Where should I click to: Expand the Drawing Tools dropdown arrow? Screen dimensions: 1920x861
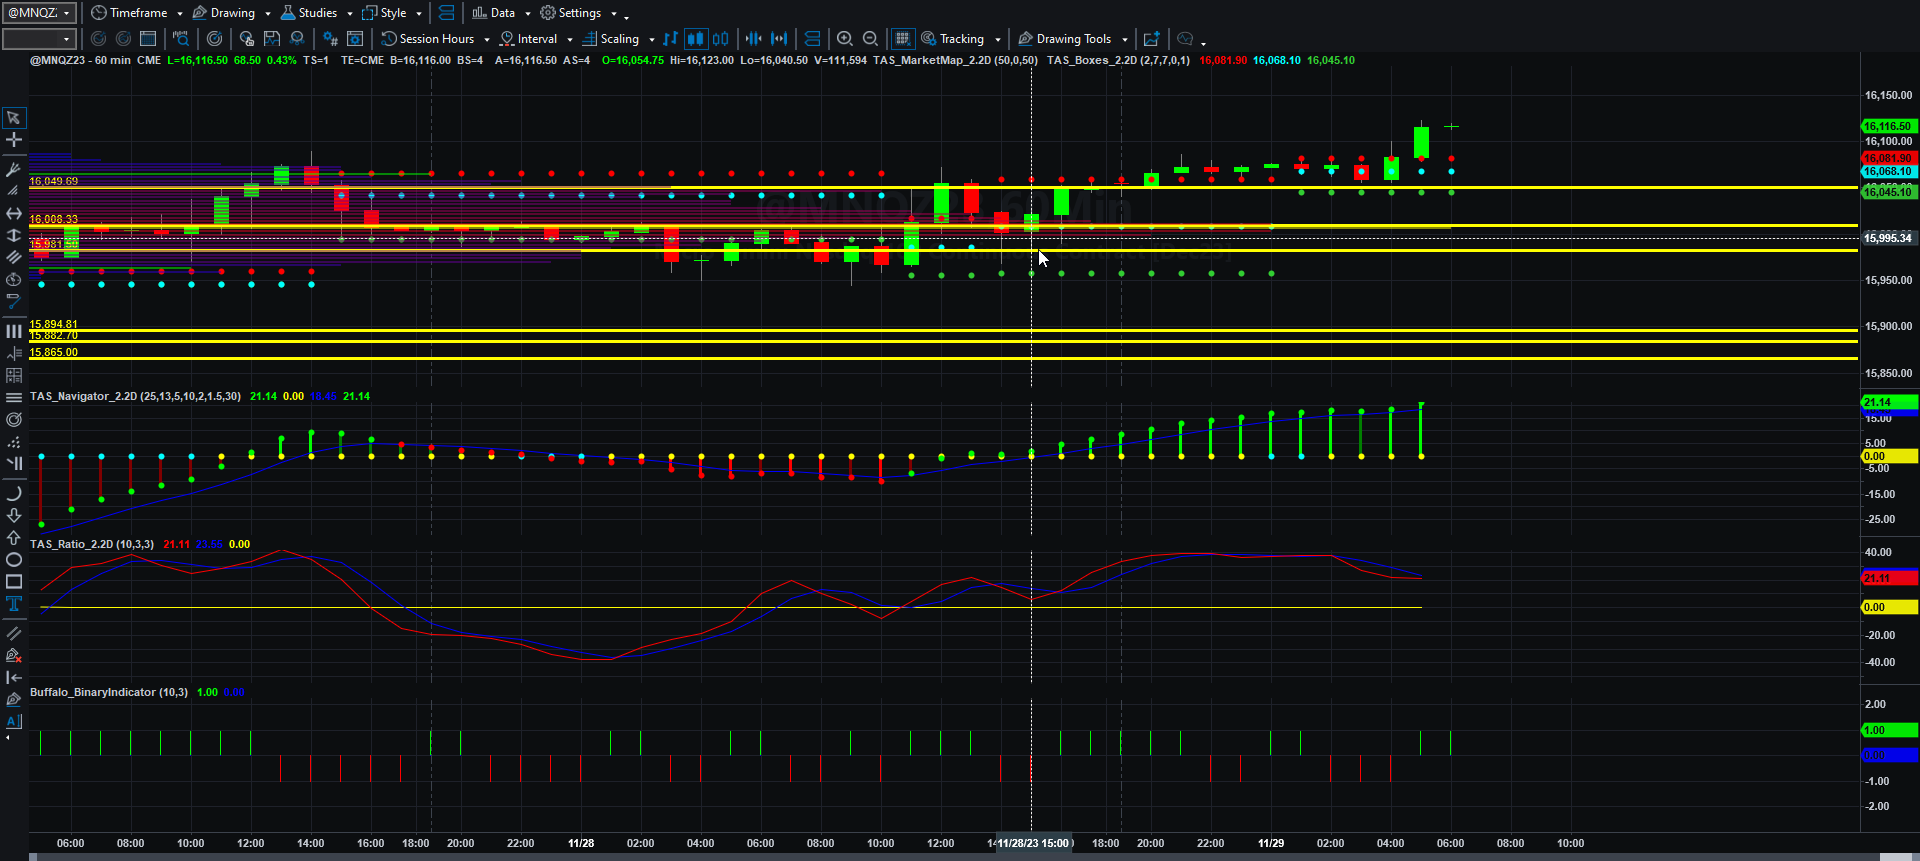pos(1125,40)
